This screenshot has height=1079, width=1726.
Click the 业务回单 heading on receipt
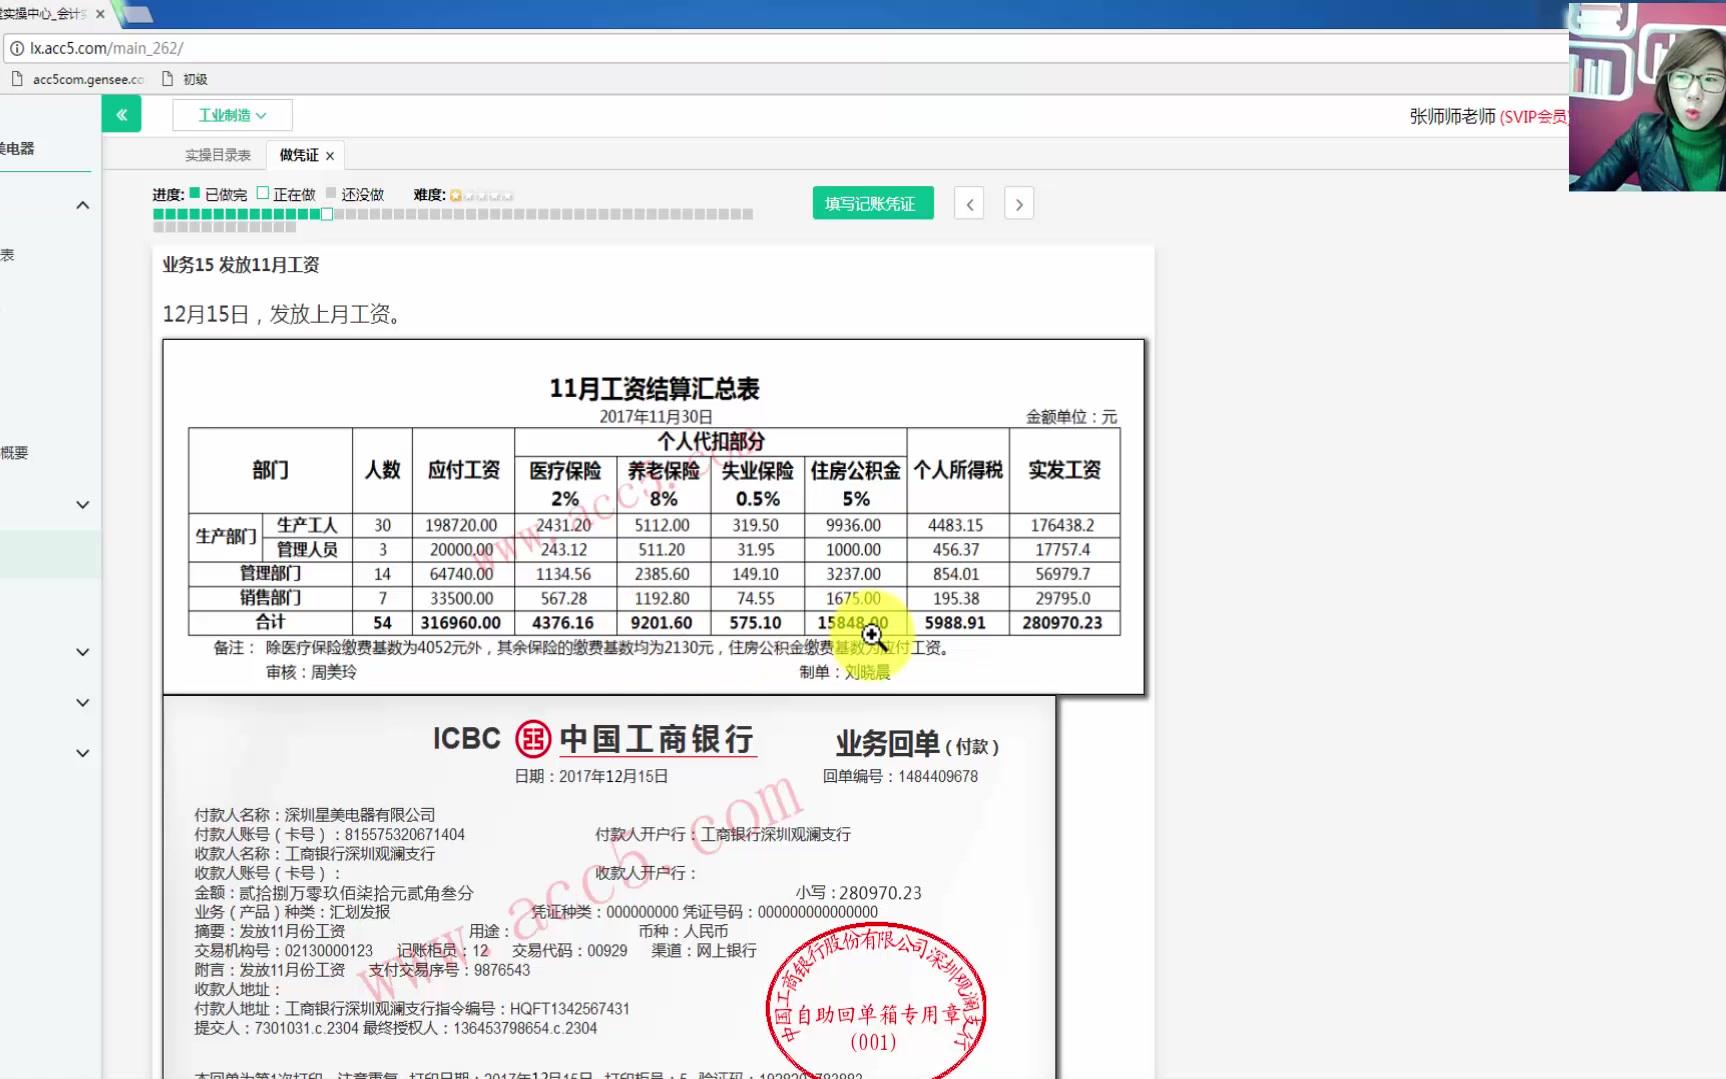pos(887,744)
